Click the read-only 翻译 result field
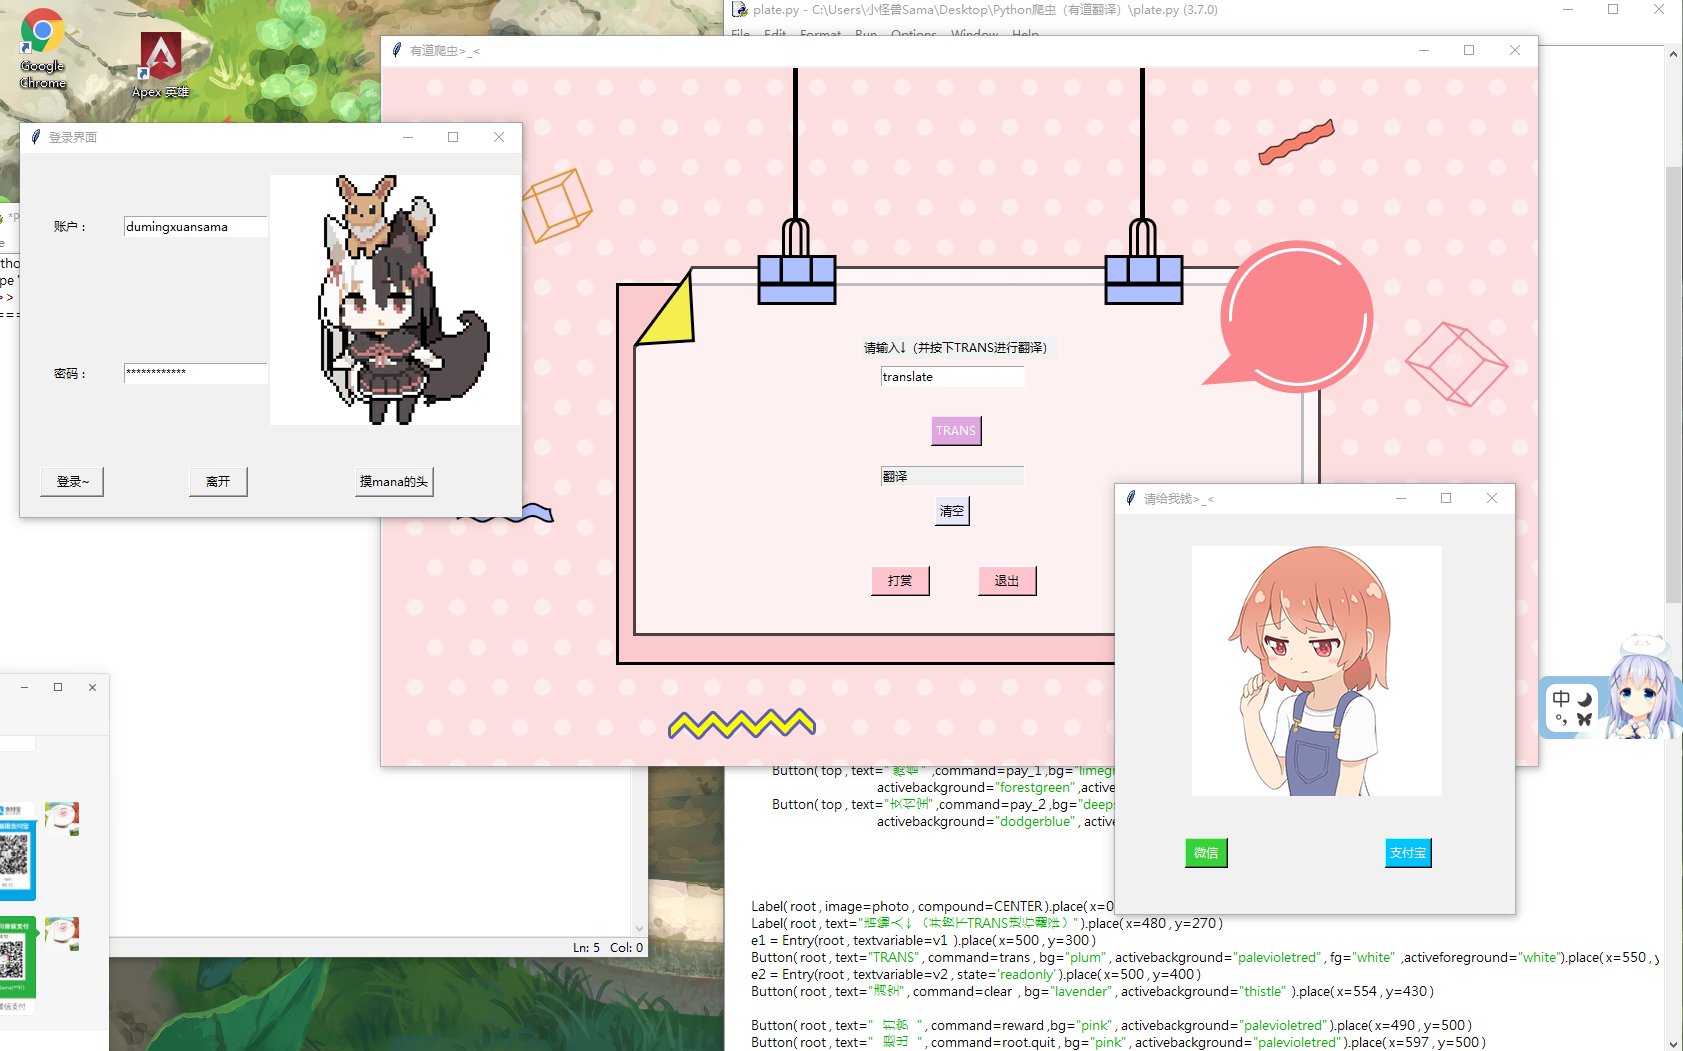This screenshot has height=1051, width=1683. pos(952,476)
